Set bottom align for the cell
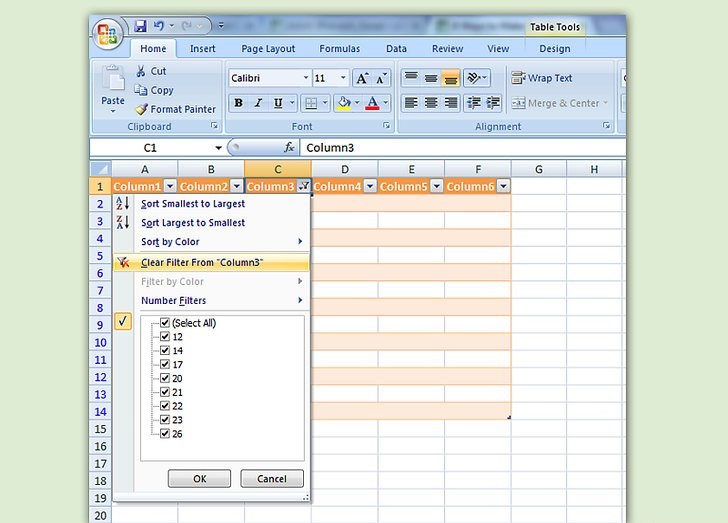728x523 pixels. (450, 78)
